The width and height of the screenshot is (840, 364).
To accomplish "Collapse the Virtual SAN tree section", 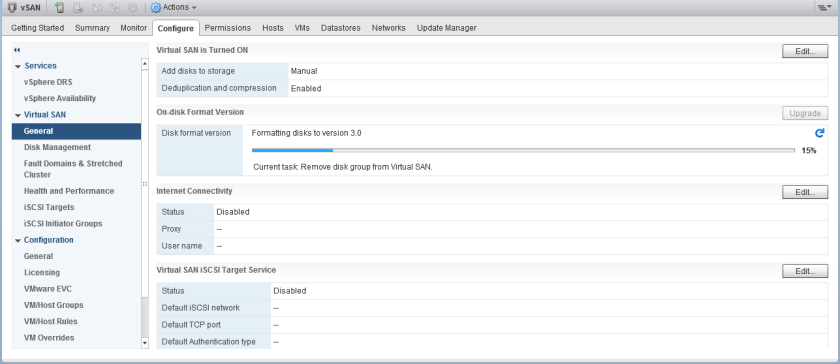I will [x=18, y=115].
